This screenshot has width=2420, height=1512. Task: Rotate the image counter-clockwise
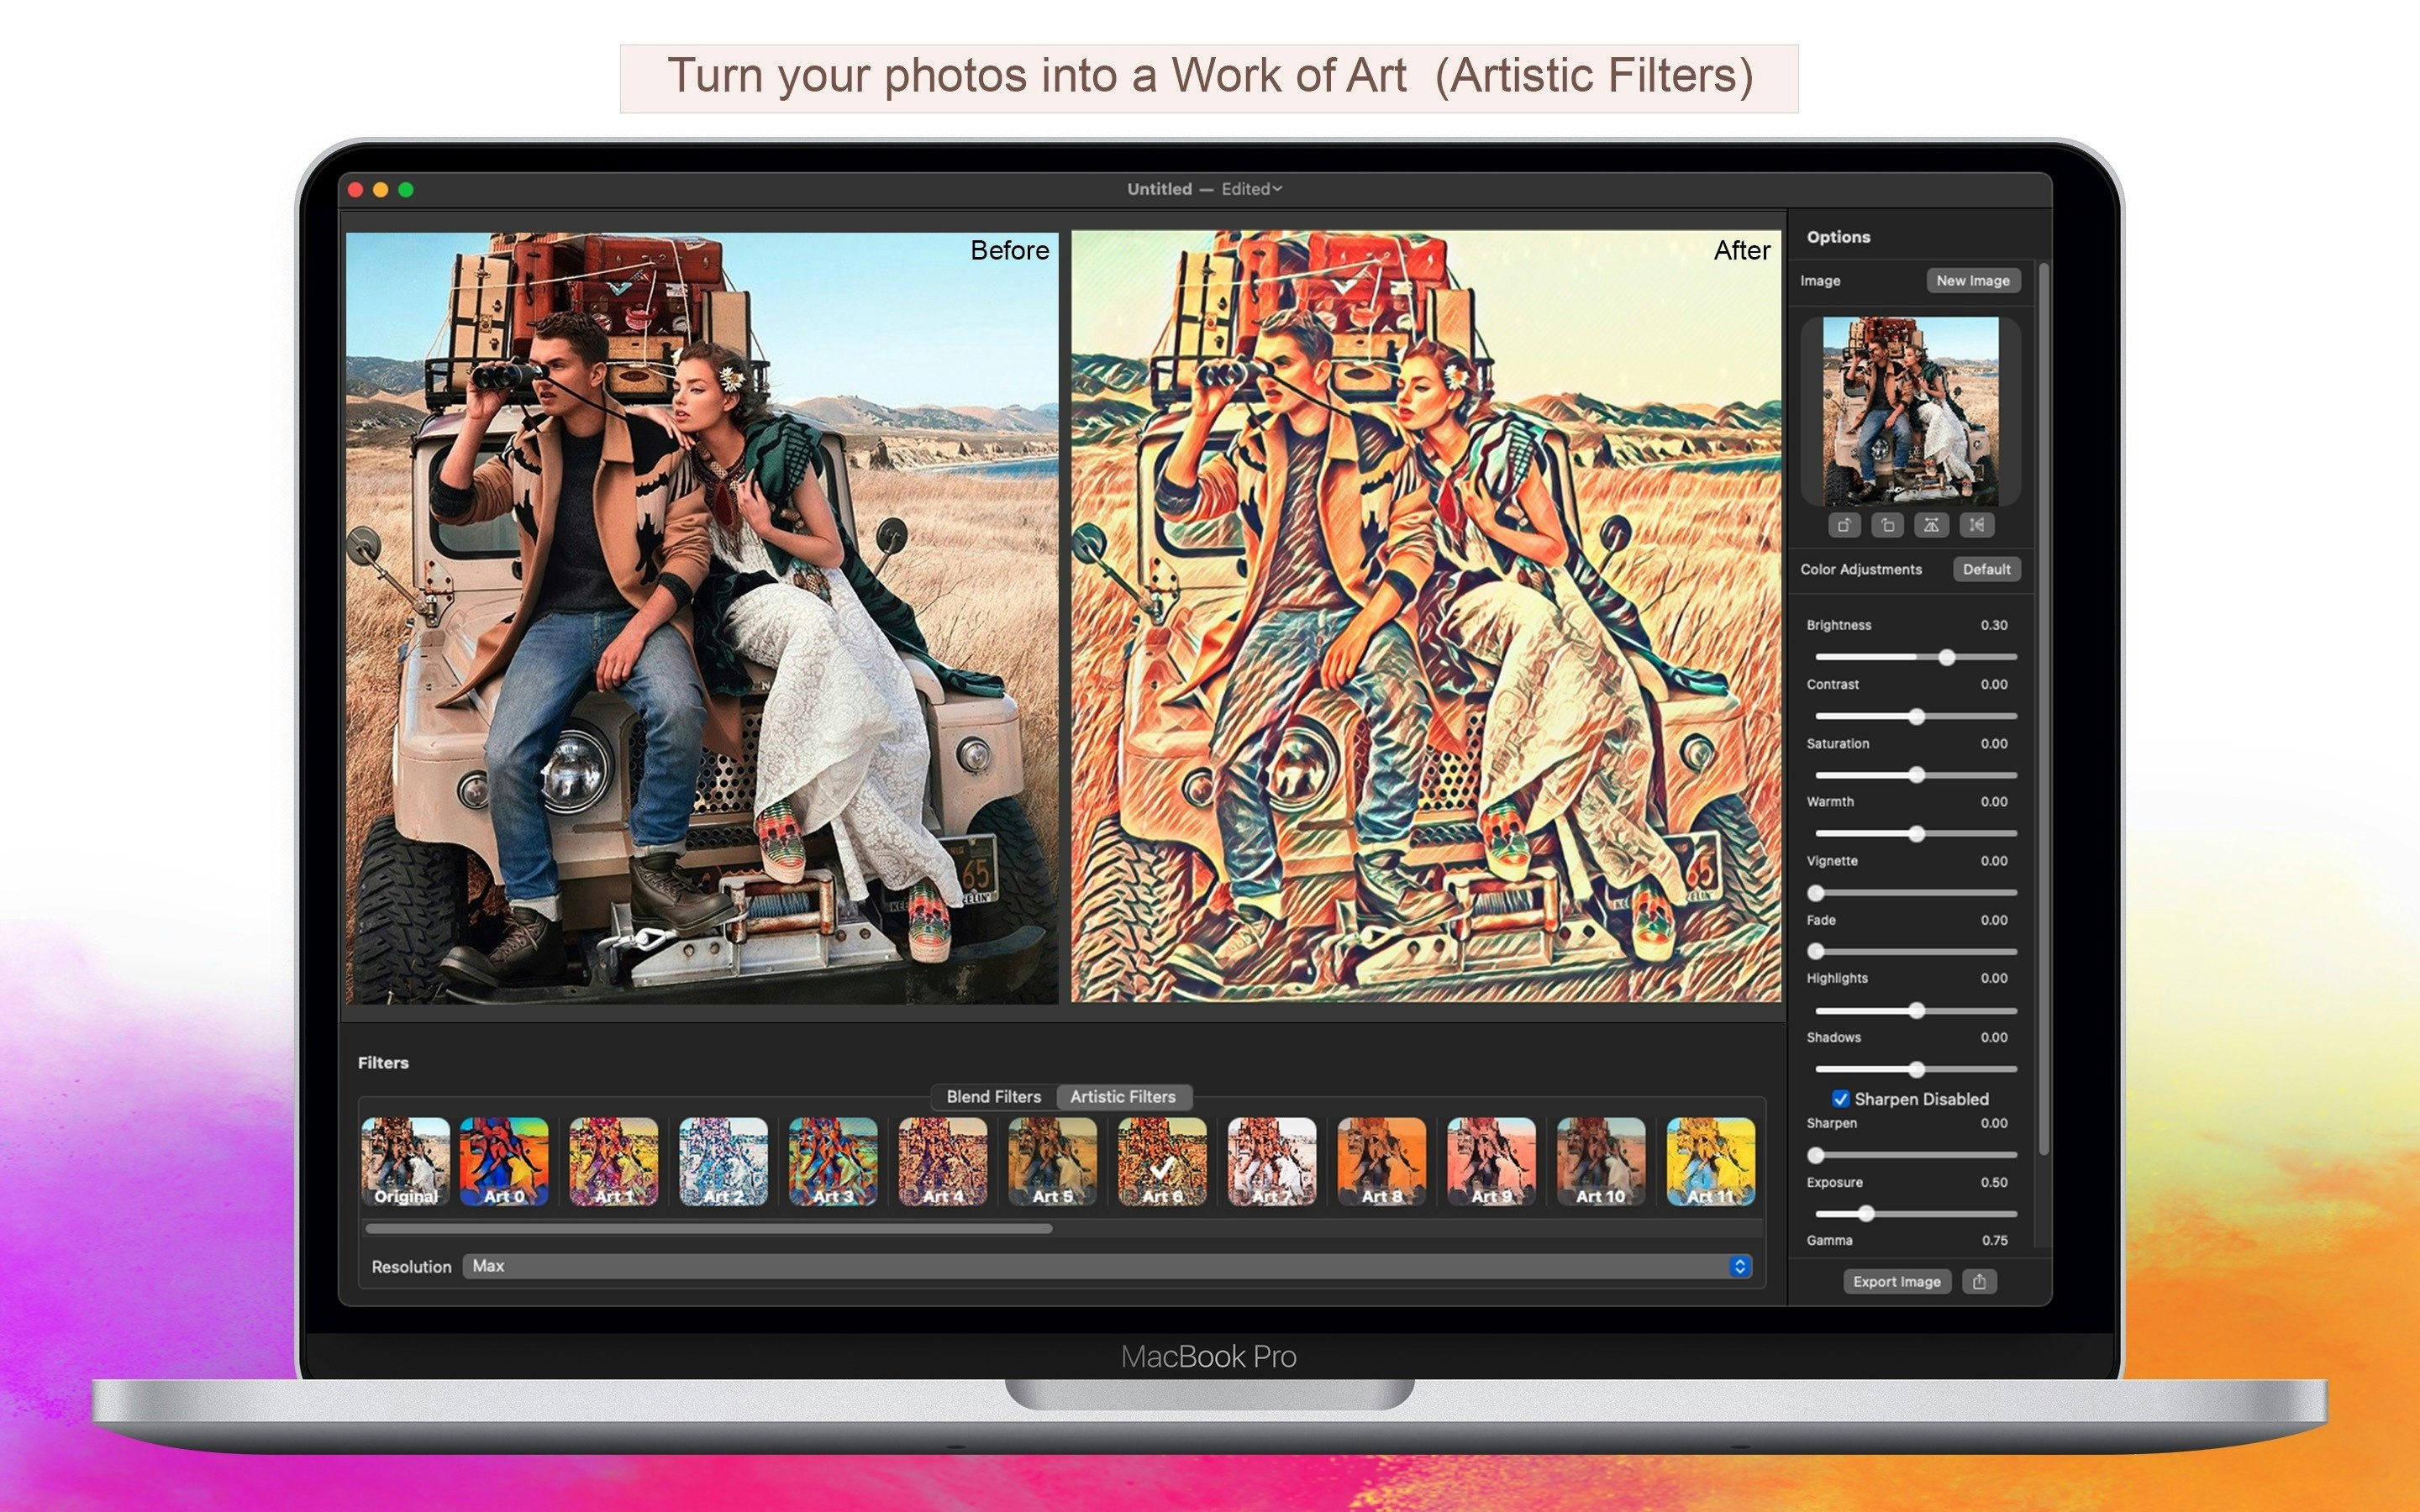[1888, 526]
